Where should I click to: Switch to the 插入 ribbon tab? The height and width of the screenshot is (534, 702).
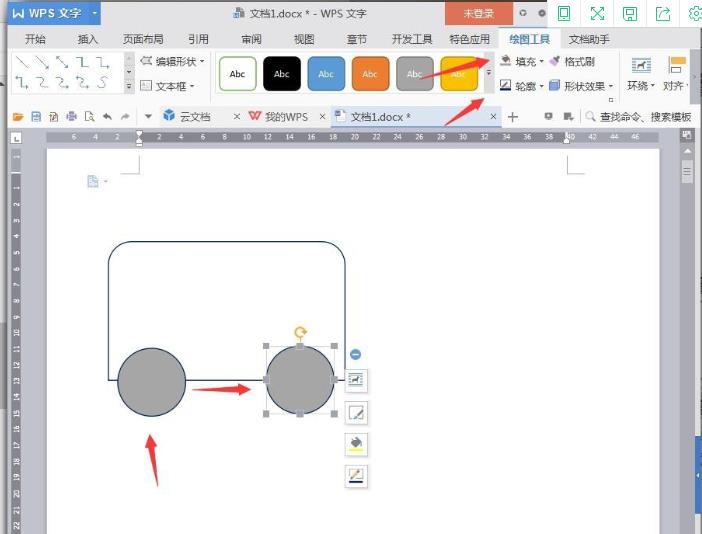87,39
